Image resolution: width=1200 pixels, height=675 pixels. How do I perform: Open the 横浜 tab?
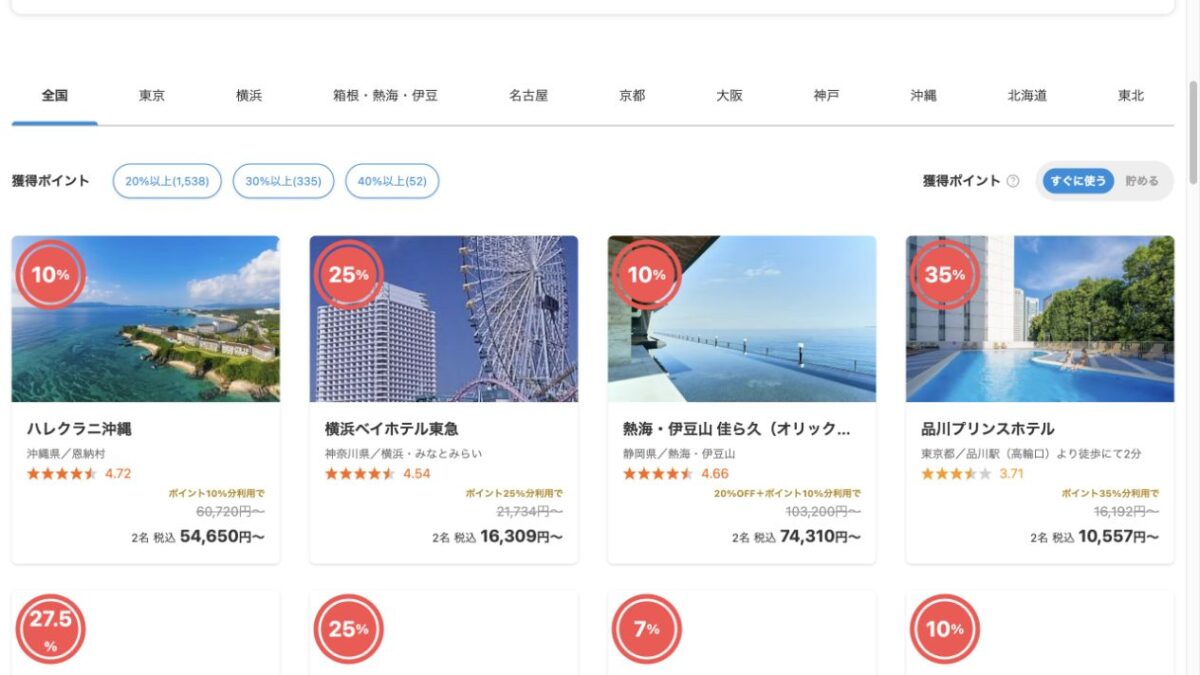249,96
